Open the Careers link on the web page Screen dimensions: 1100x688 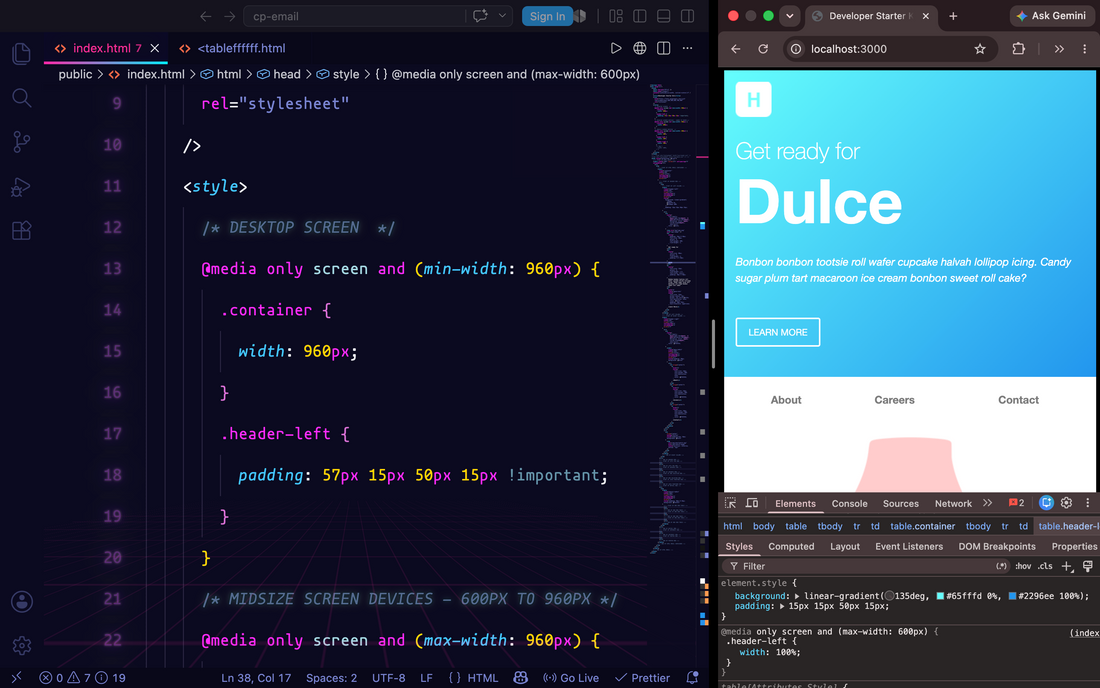[894, 400]
